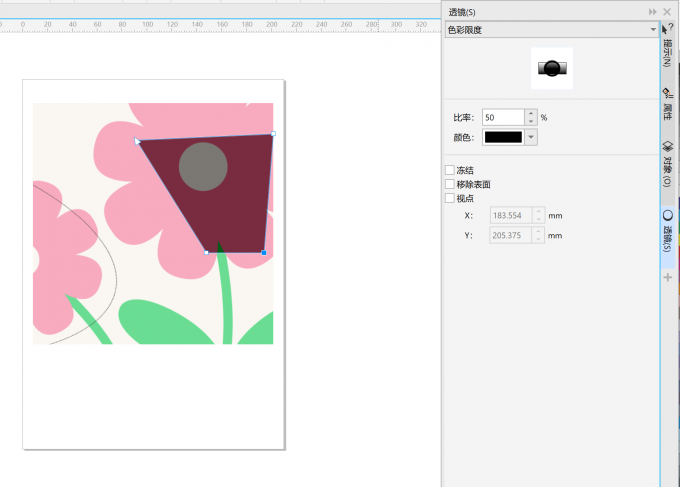This screenshot has width=680, height=487.
Task: Click the 透镜(S) docker title text
Action: pyautogui.click(x=462, y=12)
